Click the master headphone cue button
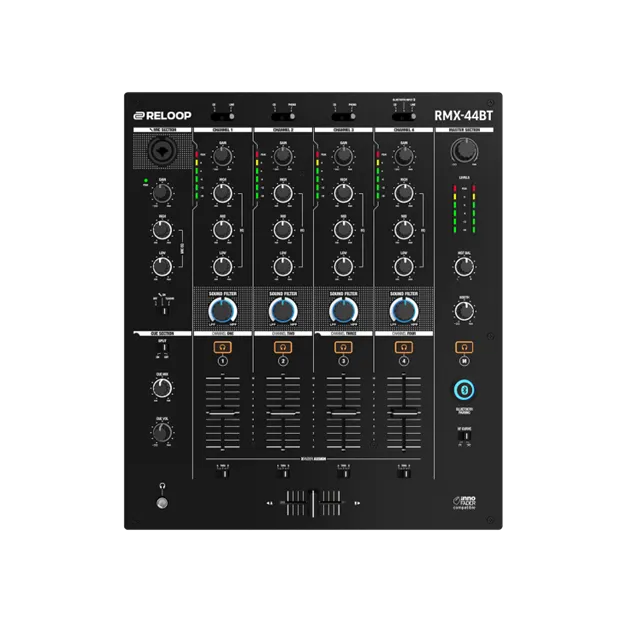The image size is (626, 626). [464, 347]
